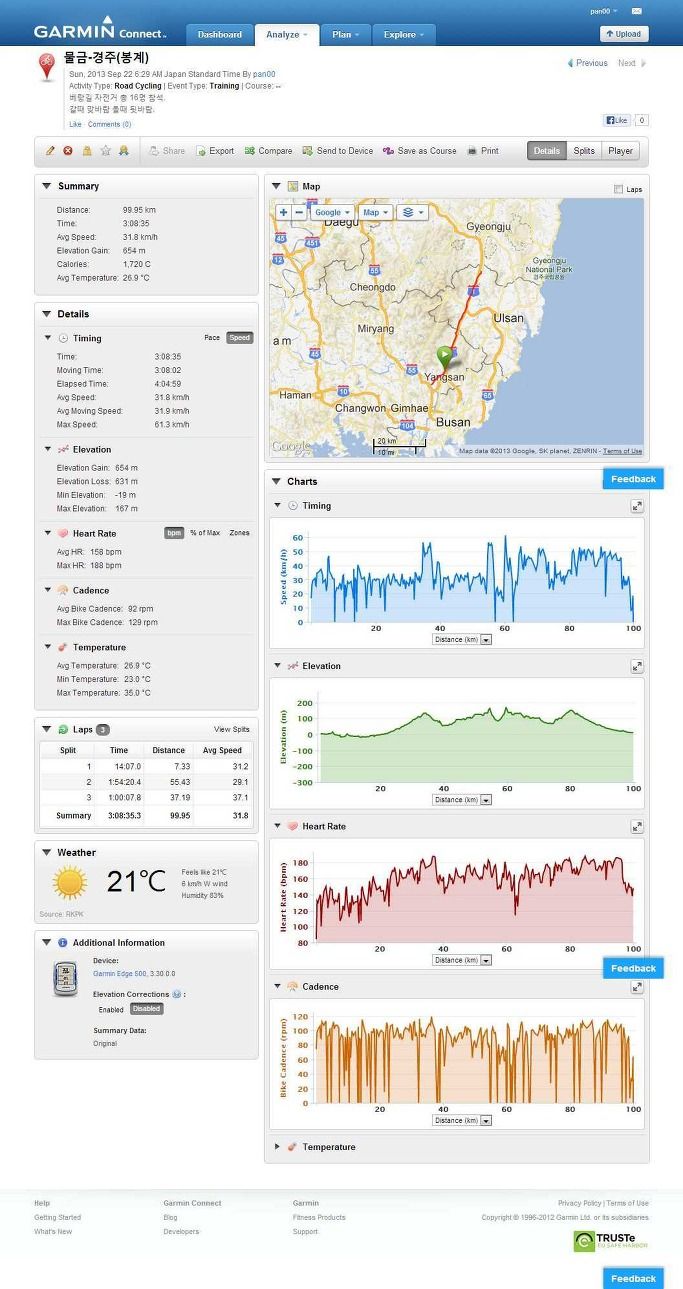Enable the Laps checkbox on the map
Screen dimensions: 683x1289
(x=618, y=189)
